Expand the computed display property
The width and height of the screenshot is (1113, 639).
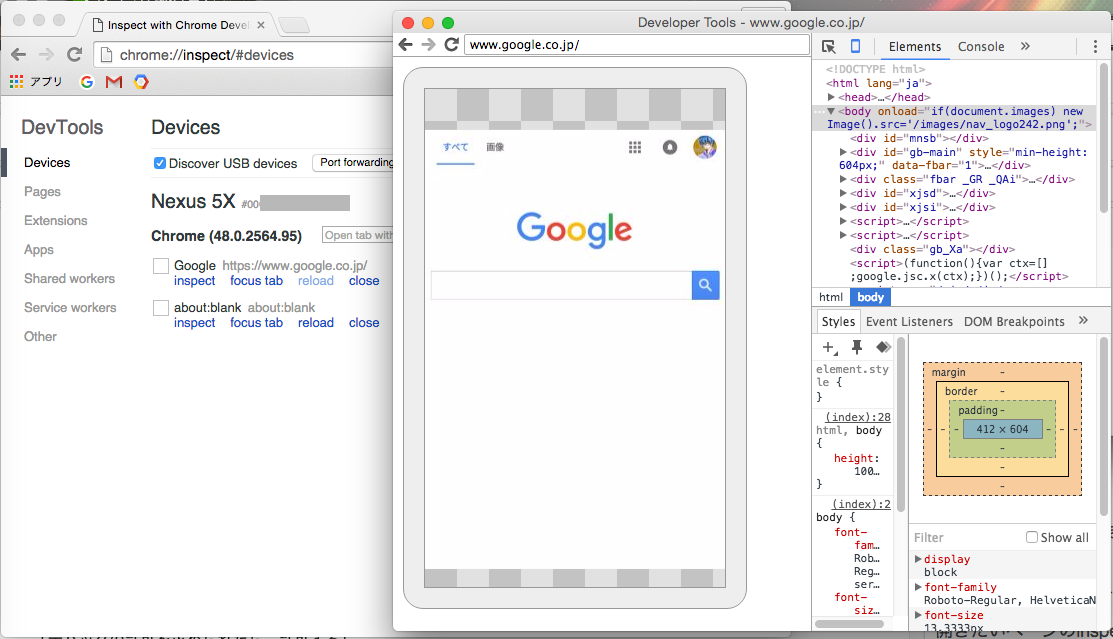pos(918,559)
